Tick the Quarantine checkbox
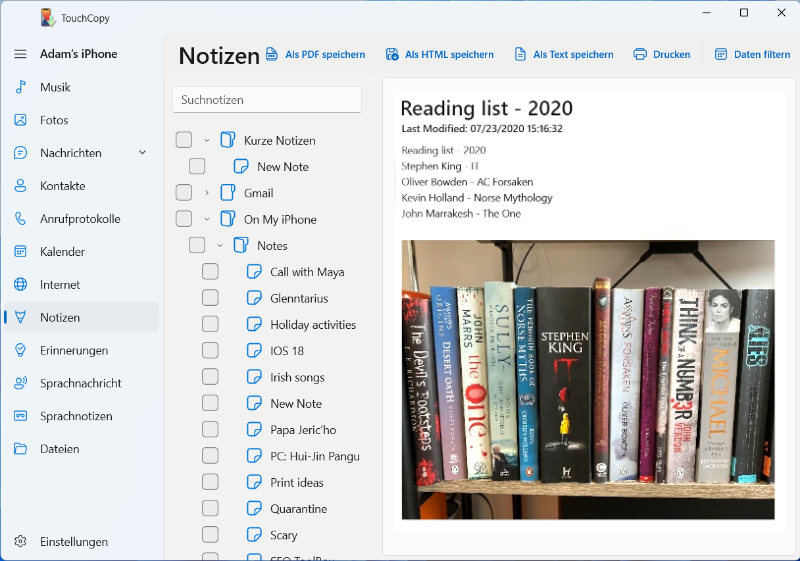 (x=210, y=508)
